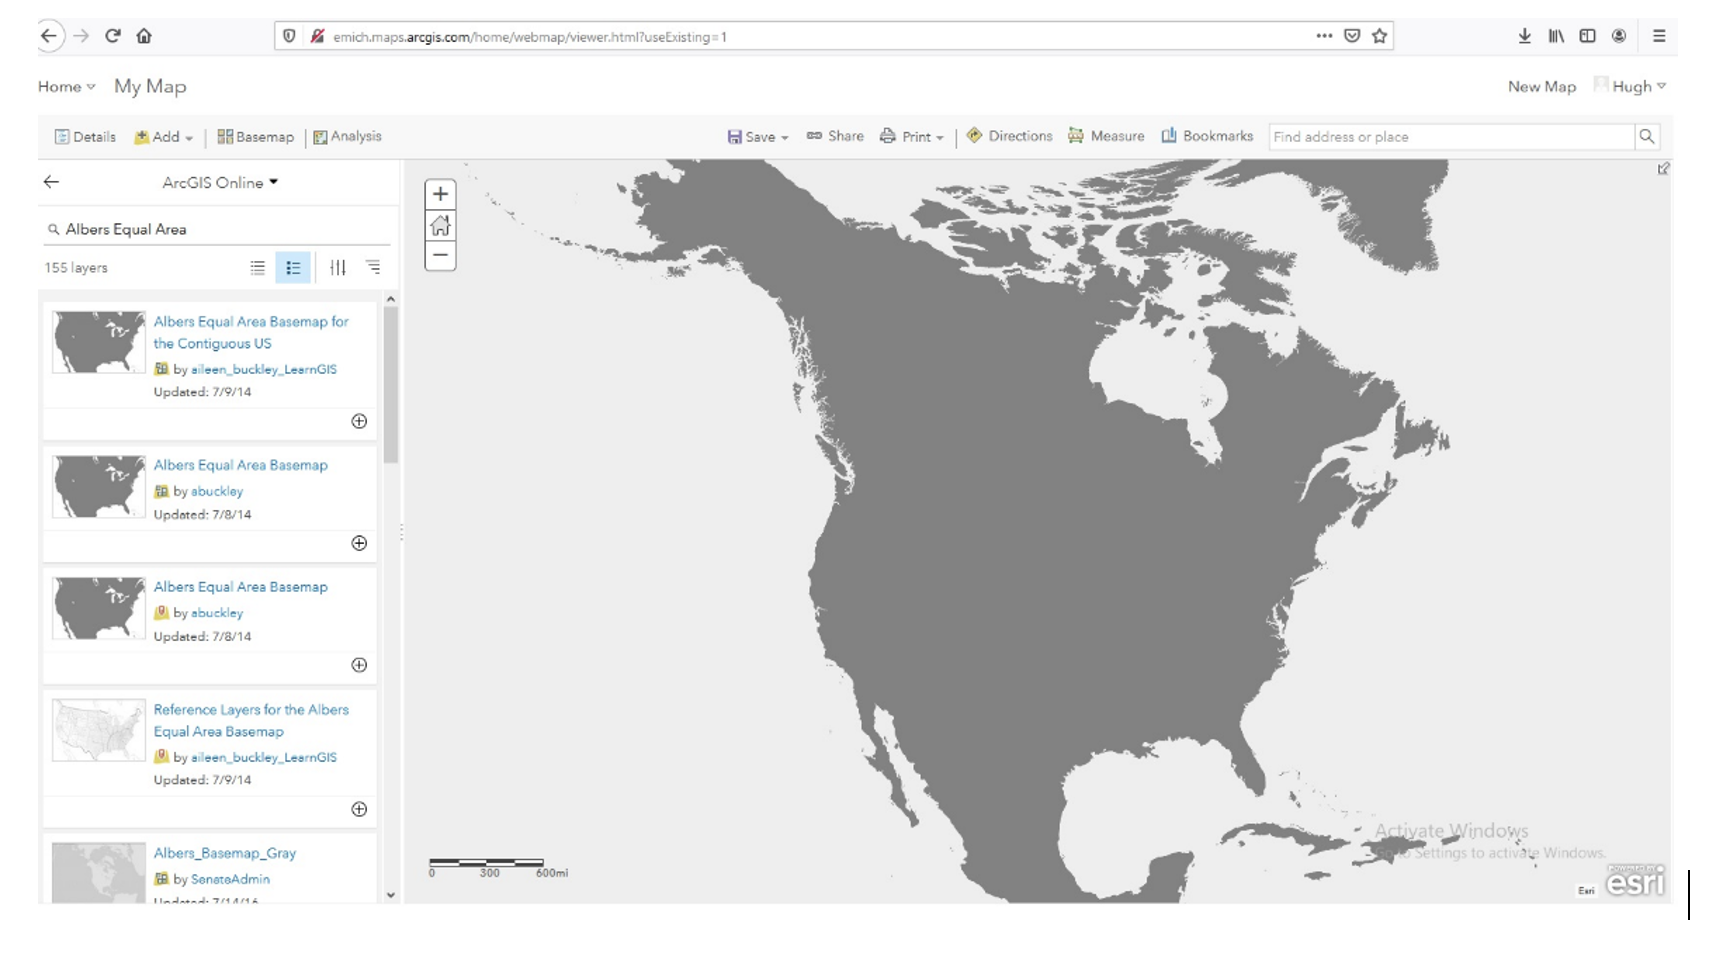Screen dimensions: 1716x956
Task: Add the third Albers Equal Area Basemap result
Action: tap(359, 665)
